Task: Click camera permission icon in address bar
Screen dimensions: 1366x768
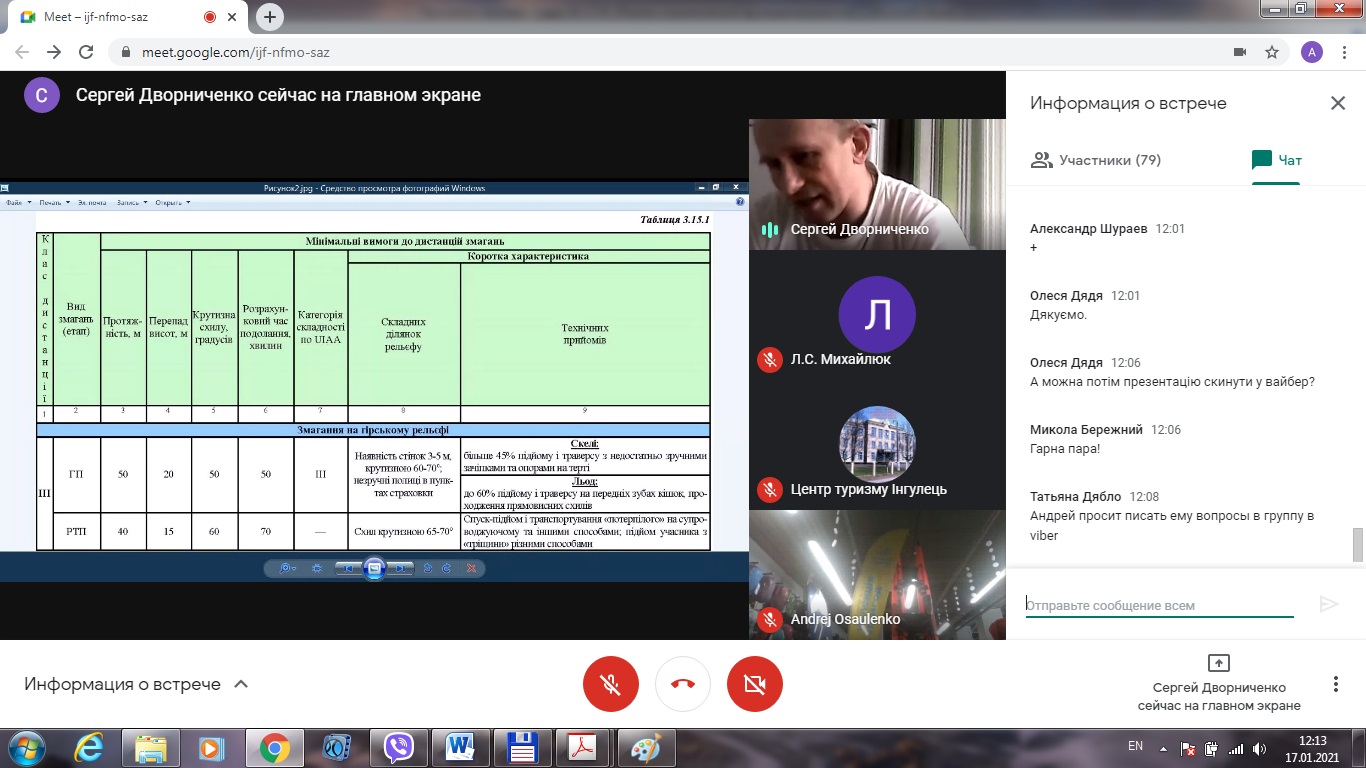Action: [1240, 52]
